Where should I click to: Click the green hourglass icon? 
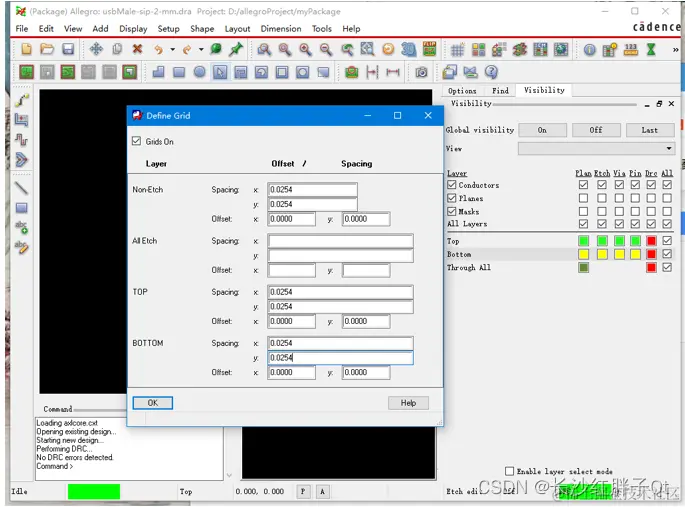coord(651,49)
